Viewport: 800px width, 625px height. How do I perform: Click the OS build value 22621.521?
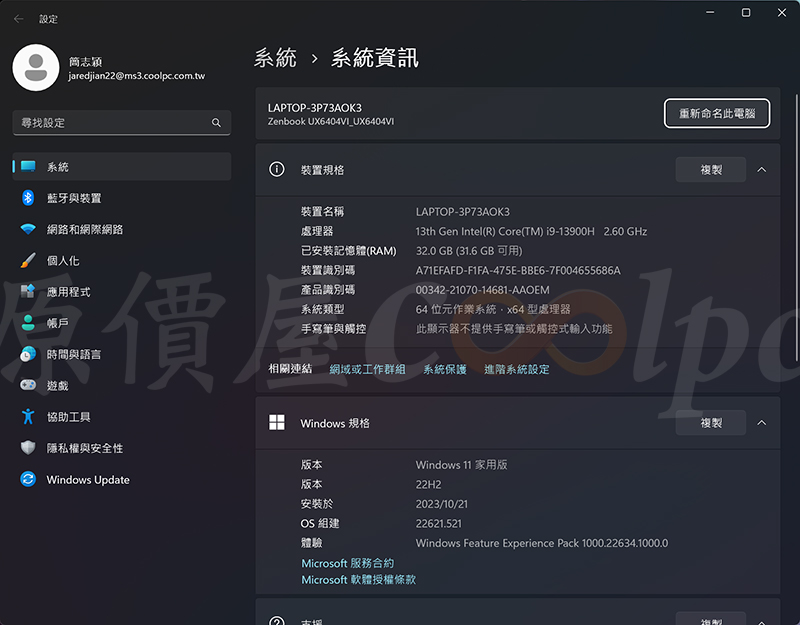[x=438, y=523]
